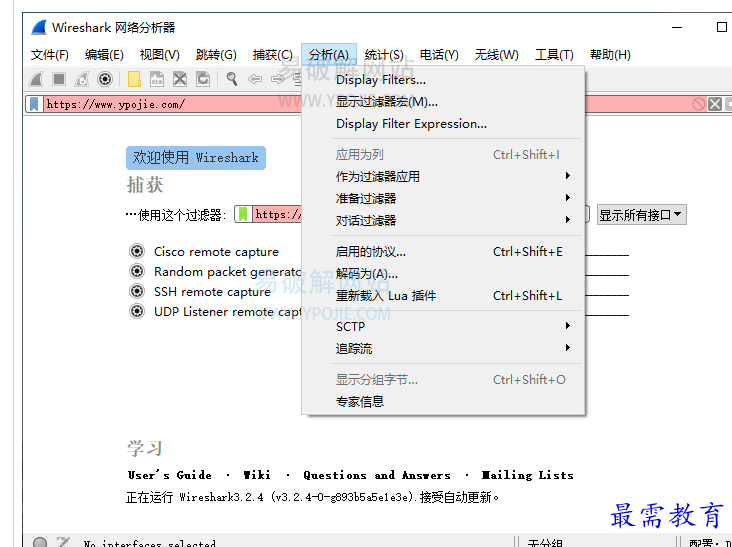Click SSH remote capture gear icon
This screenshot has height=547, width=732.
pyautogui.click(x=137, y=291)
